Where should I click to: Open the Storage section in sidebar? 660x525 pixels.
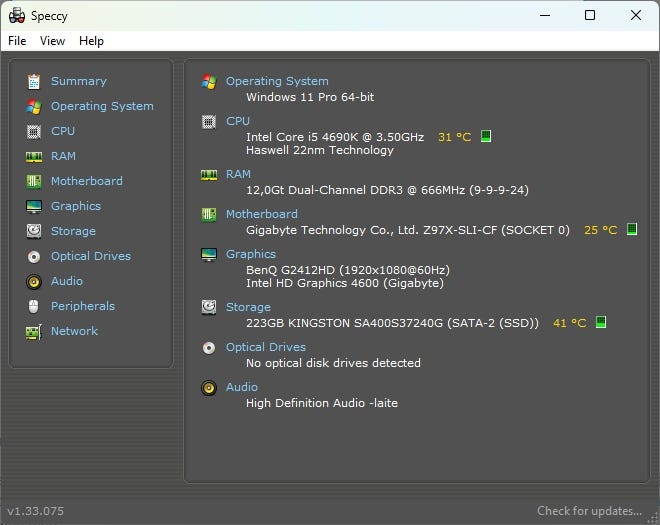pyautogui.click(x=73, y=231)
